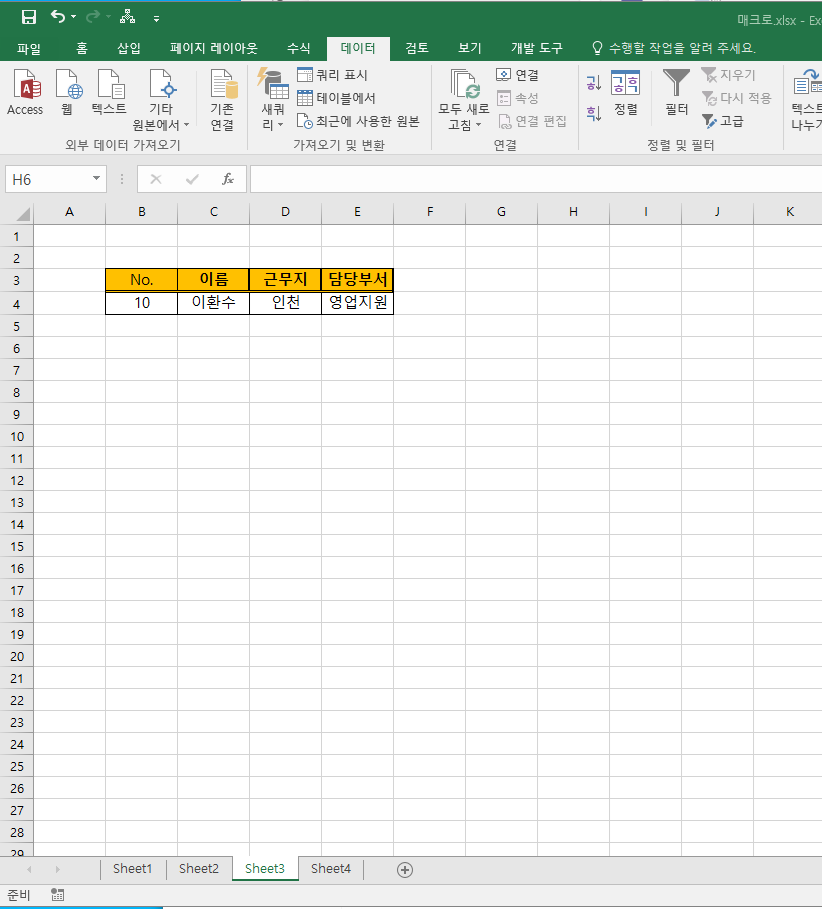
Task: Switch to the Sheet2 tab
Action: click(x=199, y=868)
